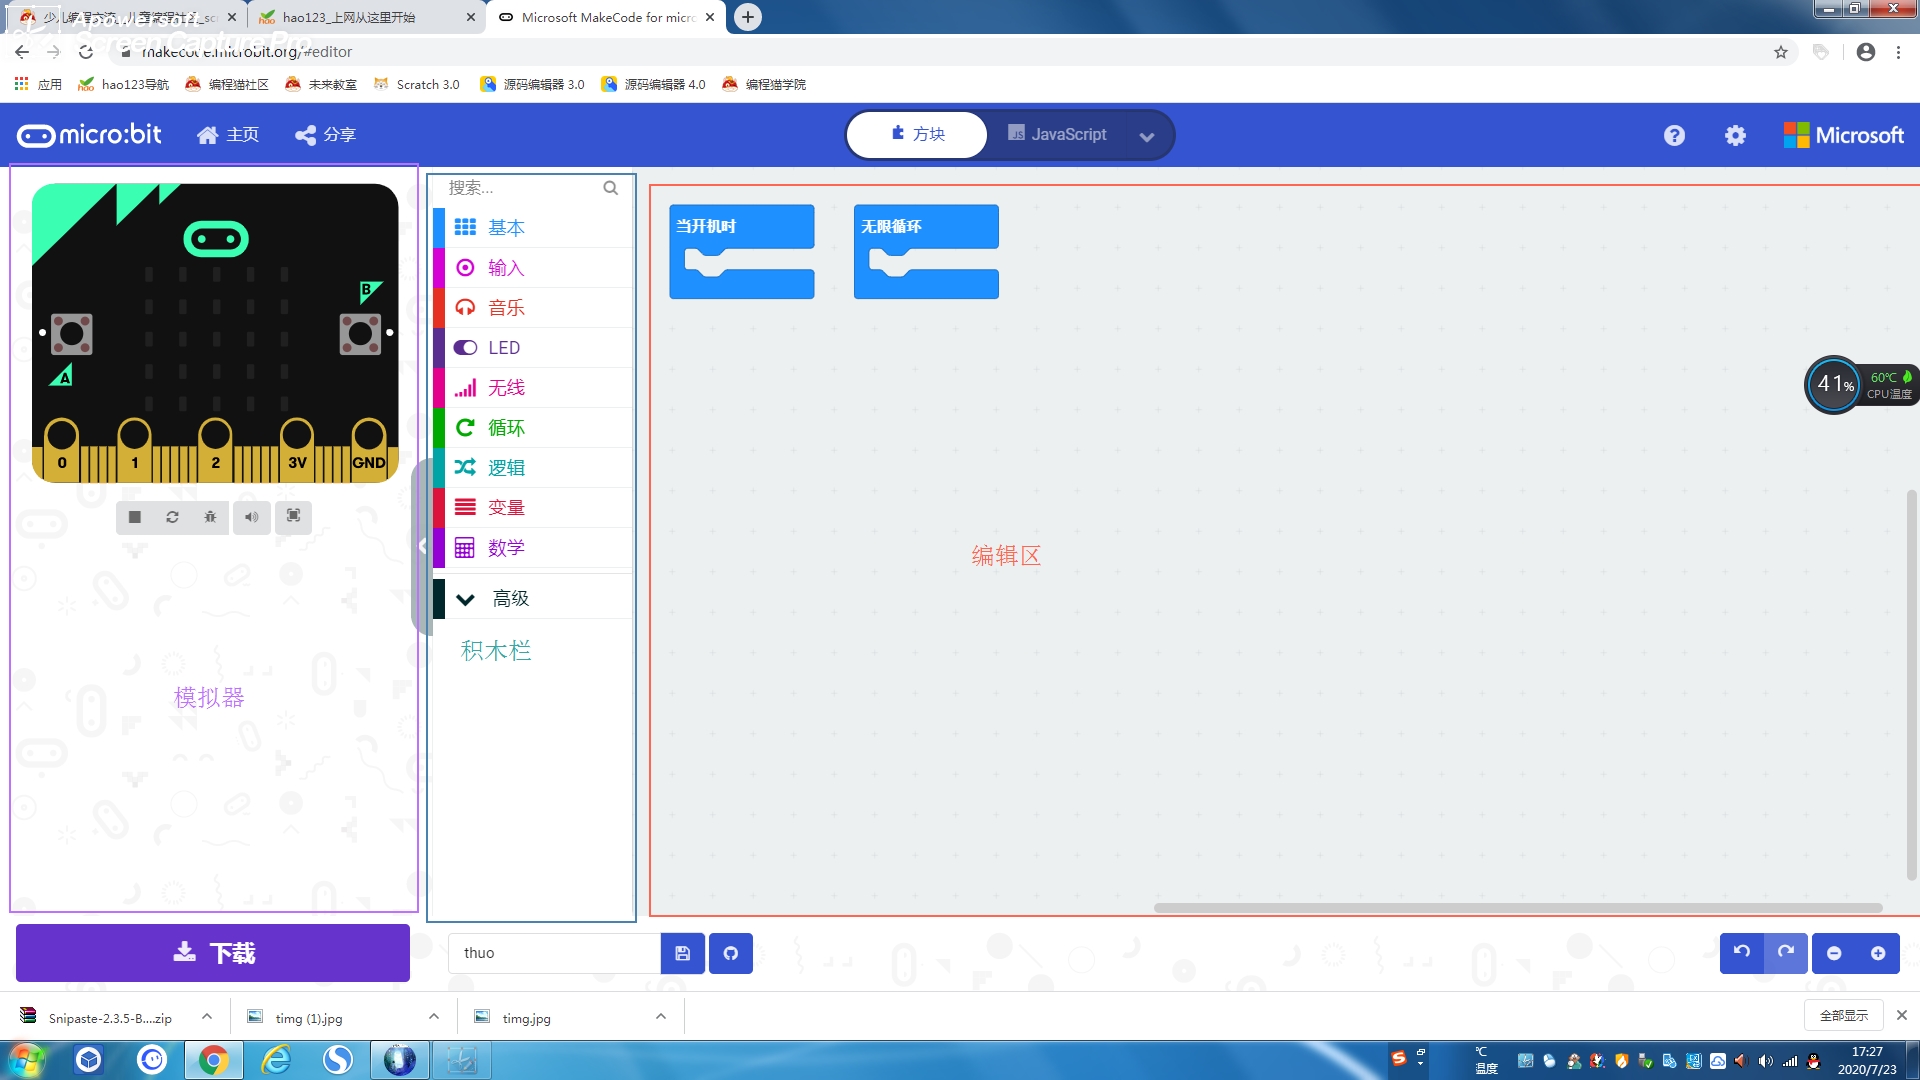Open the 变量 block category
This screenshot has width=1920, height=1080.
click(x=533, y=508)
